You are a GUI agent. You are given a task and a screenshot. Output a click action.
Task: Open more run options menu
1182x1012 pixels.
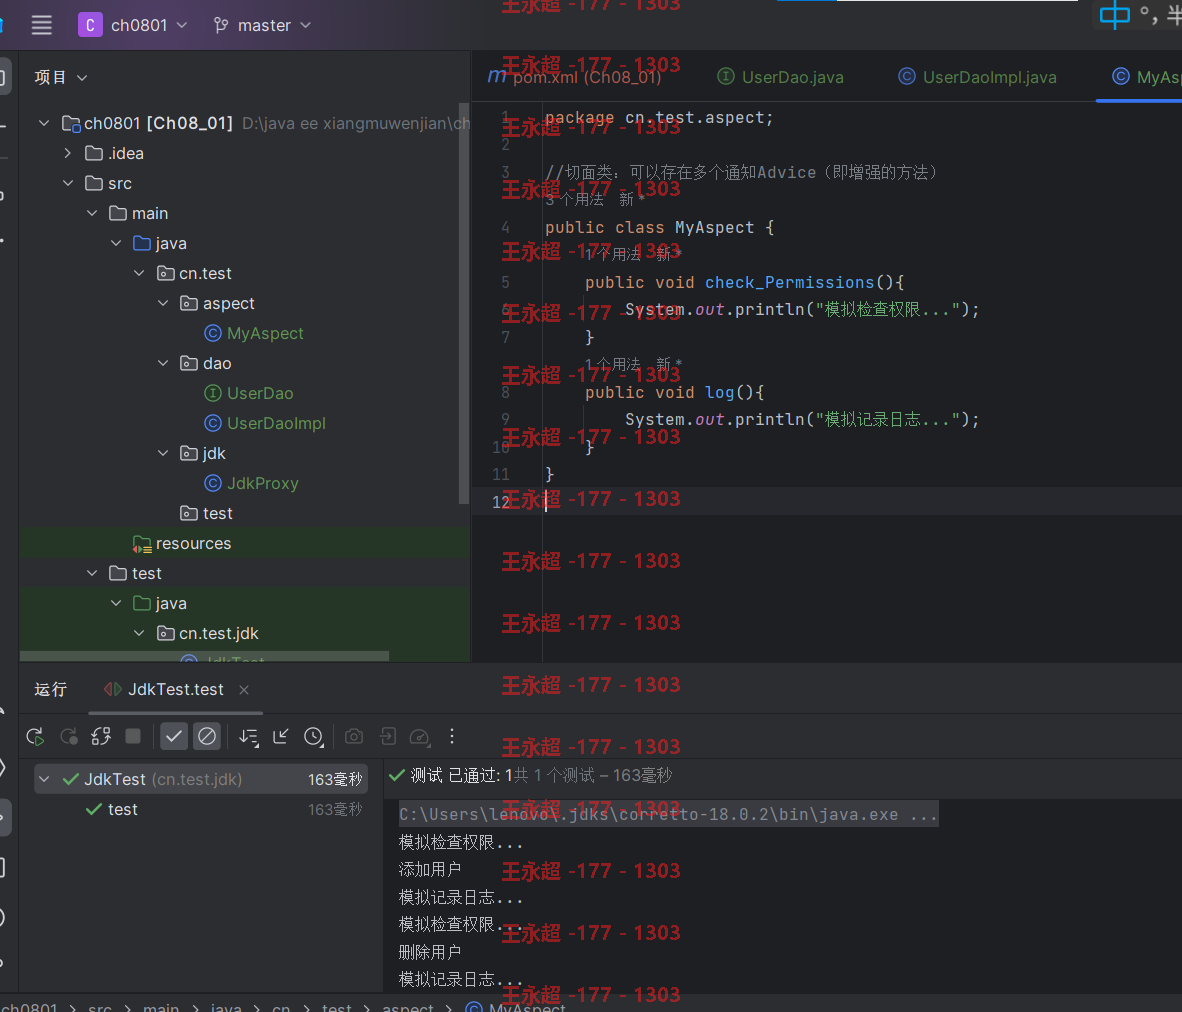tap(452, 736)
